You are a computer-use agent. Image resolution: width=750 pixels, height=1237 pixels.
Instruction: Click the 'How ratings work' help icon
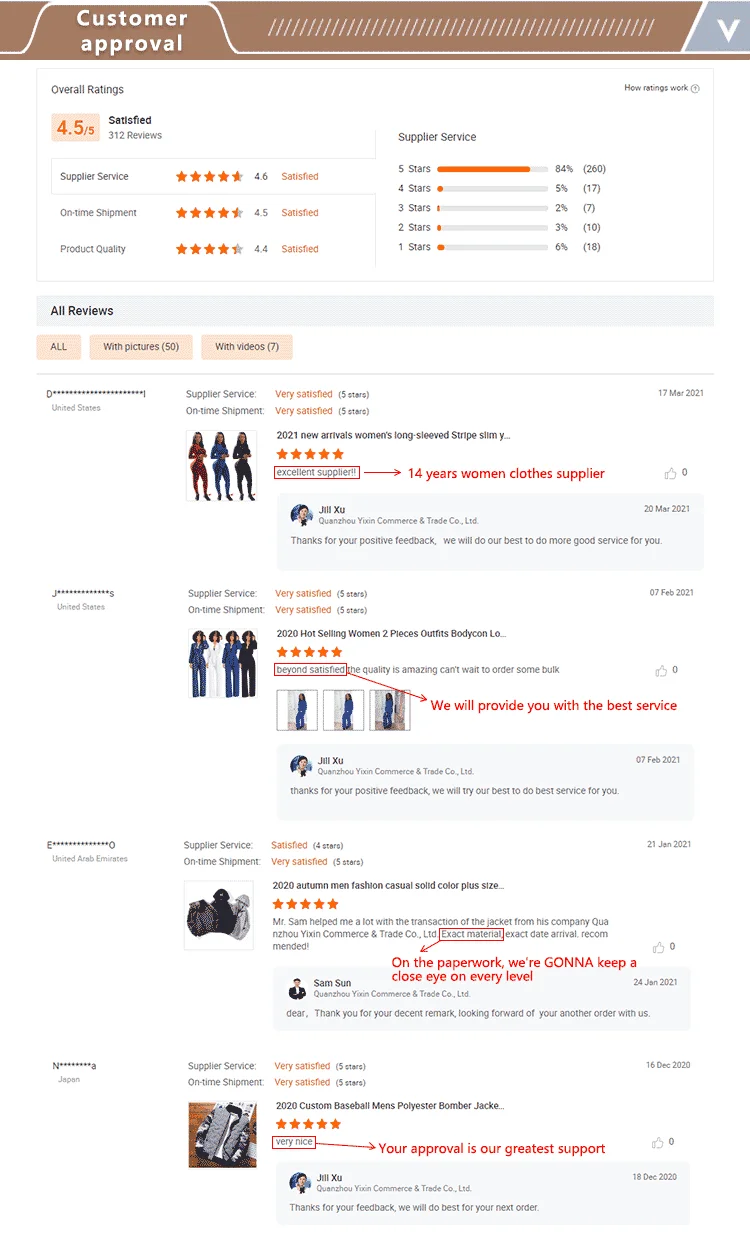[x=695, y=89]
